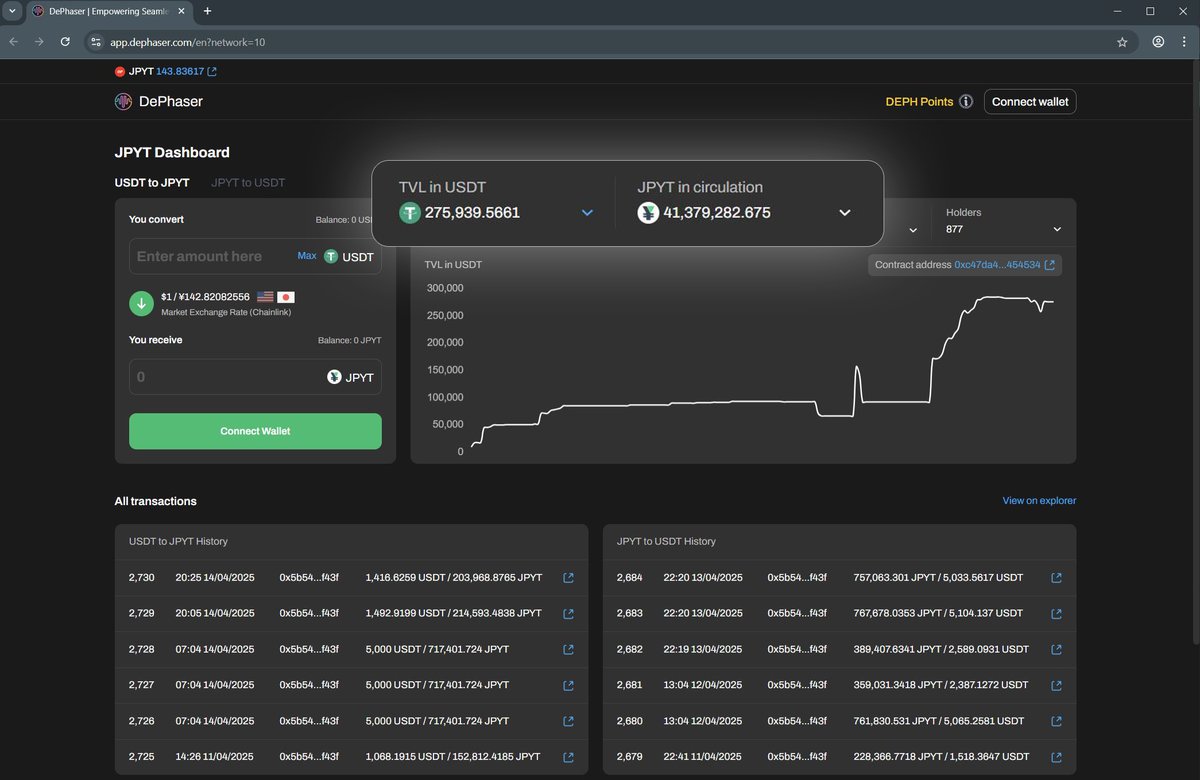Click the green Connect Wallet button
The height and width of the screenshot is (780, 1200).
click(255, 431)
